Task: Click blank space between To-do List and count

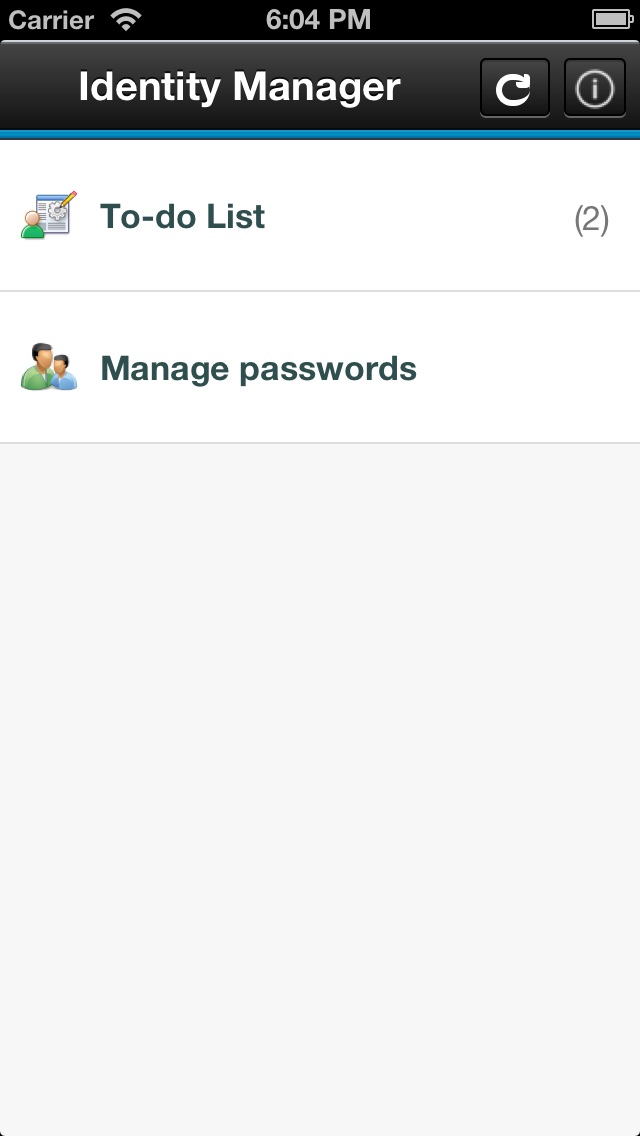Action: tap(420, 217)
